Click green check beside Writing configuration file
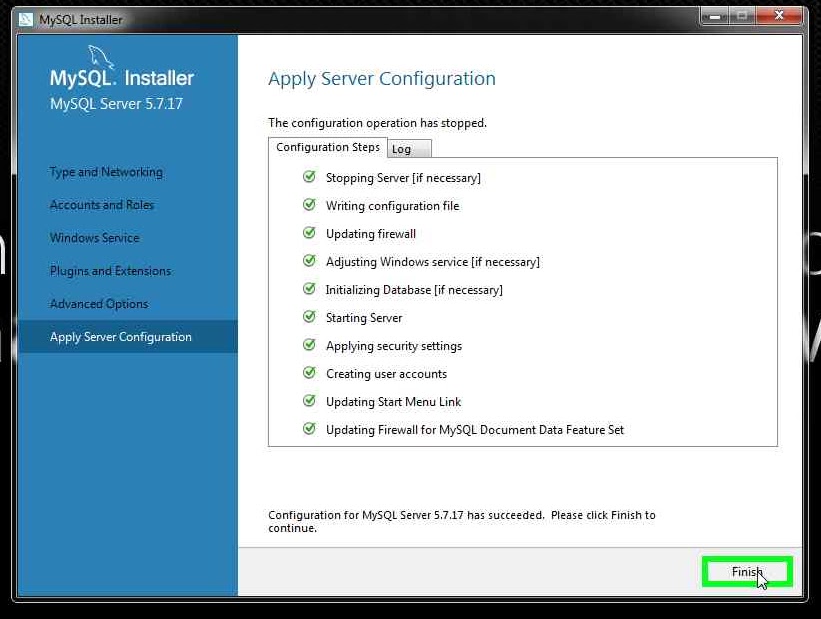This screenshot has width=821, height=619. (309, 205)
